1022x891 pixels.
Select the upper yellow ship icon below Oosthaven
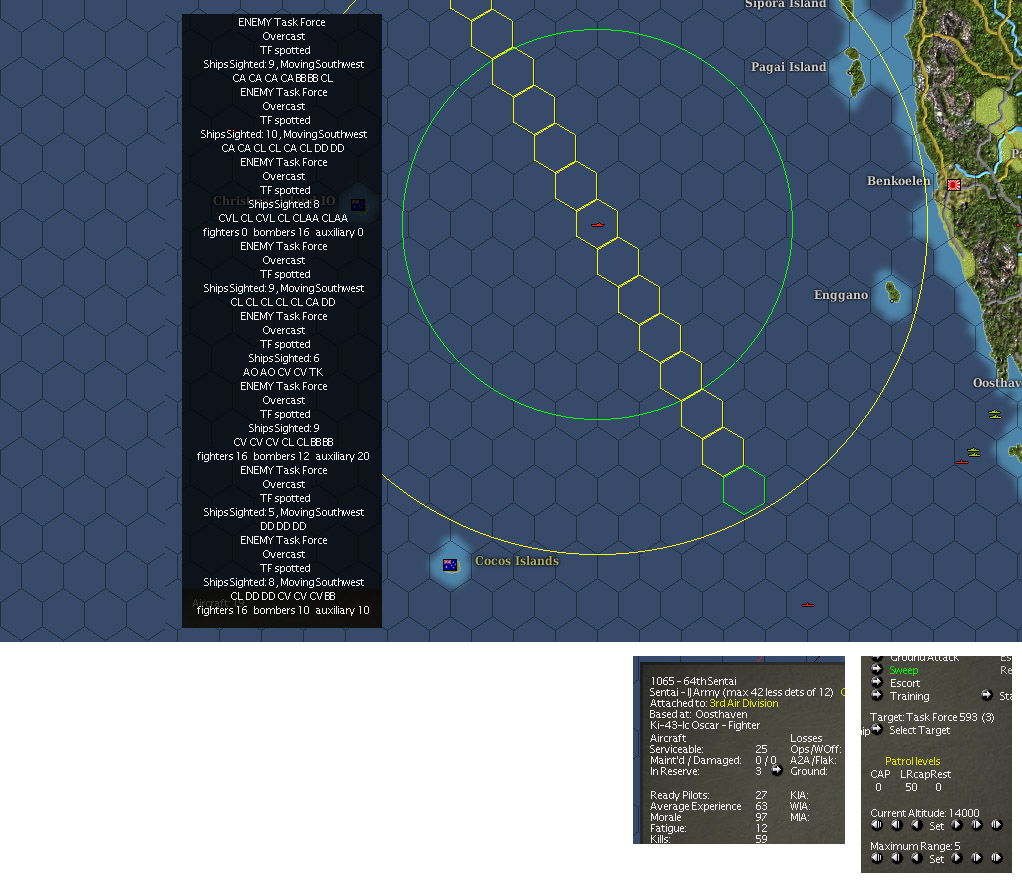[x=995, y=414]
